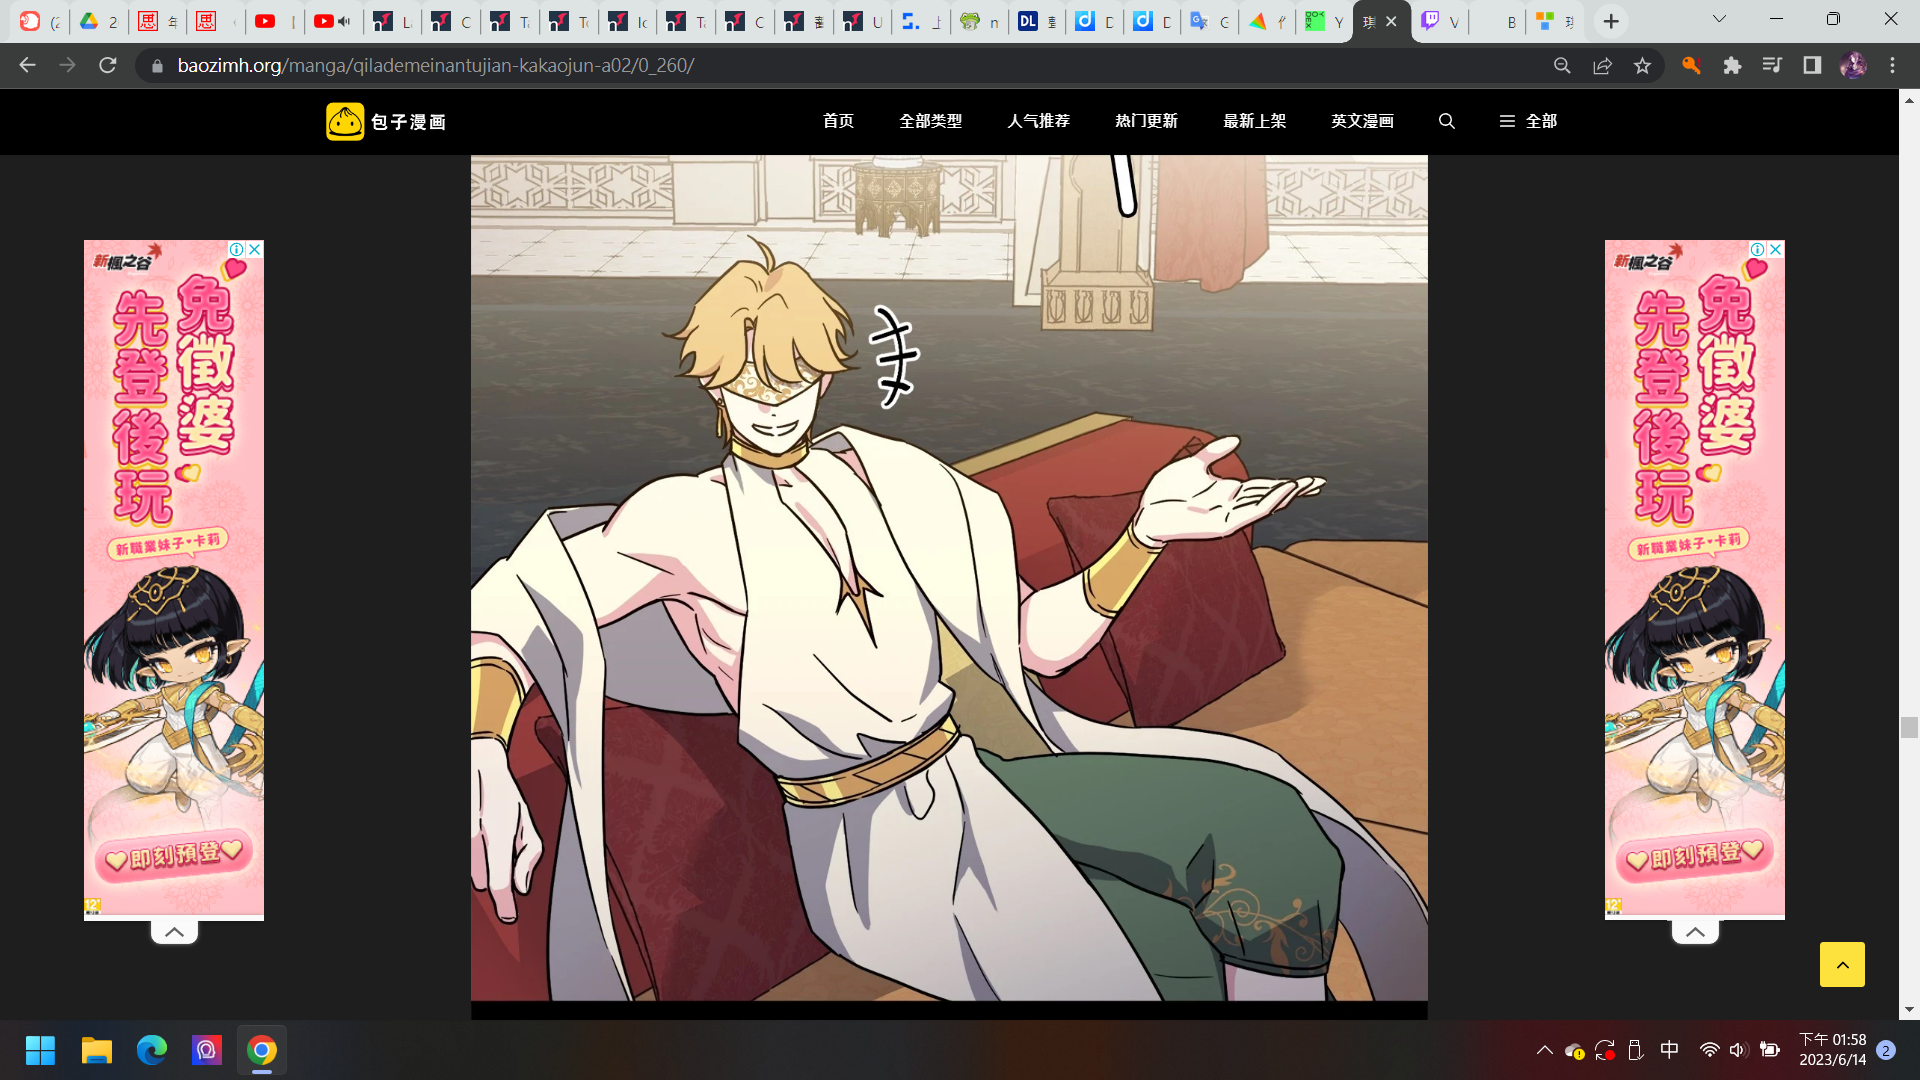Click the manga page image panel
1920x1080 pixels.
click(949, 577)
